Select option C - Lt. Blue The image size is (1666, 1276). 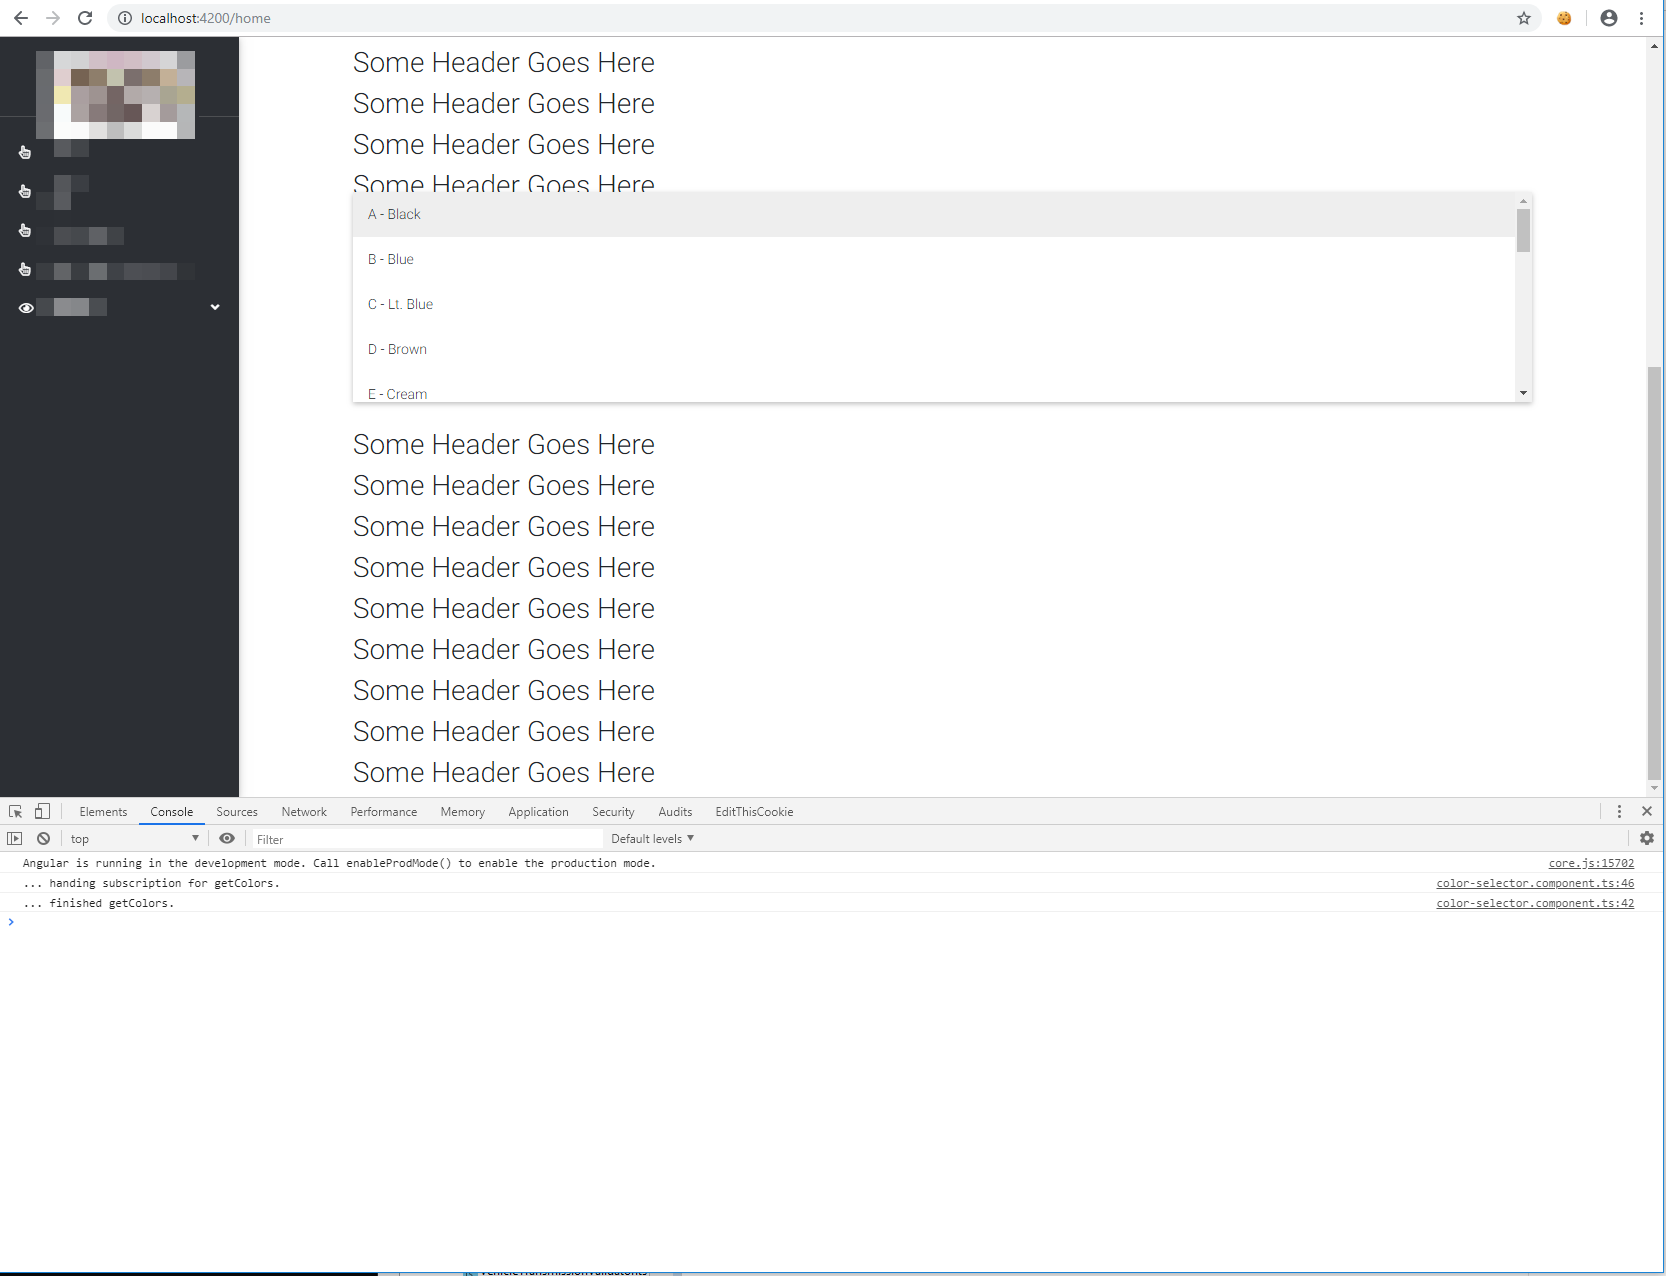(934, 304)
